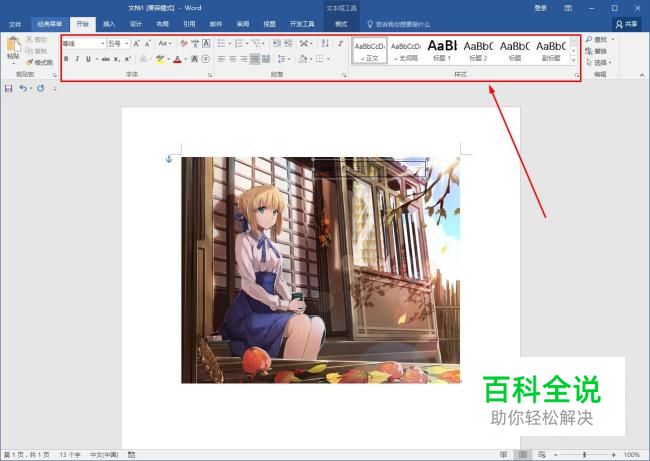Viewport: 650px width, 461px height.
Task: Click the bullet list icon
Action: pyautogui.click(x=221, y=43)
